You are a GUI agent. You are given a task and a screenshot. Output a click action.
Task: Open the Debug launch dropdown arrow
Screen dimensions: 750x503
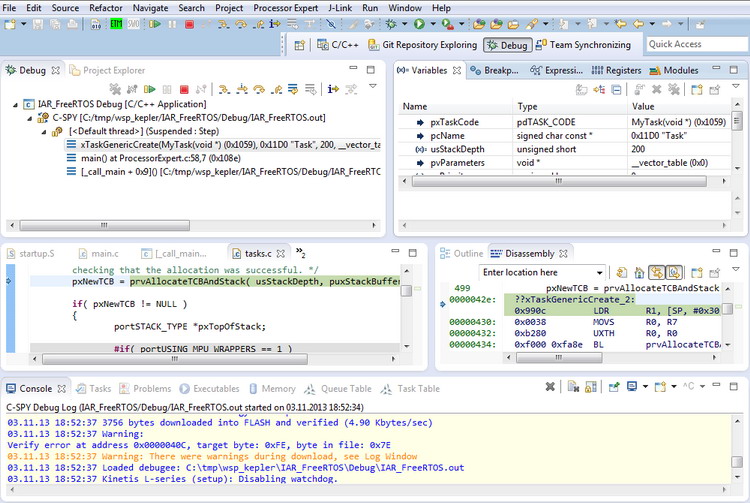(405, 24)
